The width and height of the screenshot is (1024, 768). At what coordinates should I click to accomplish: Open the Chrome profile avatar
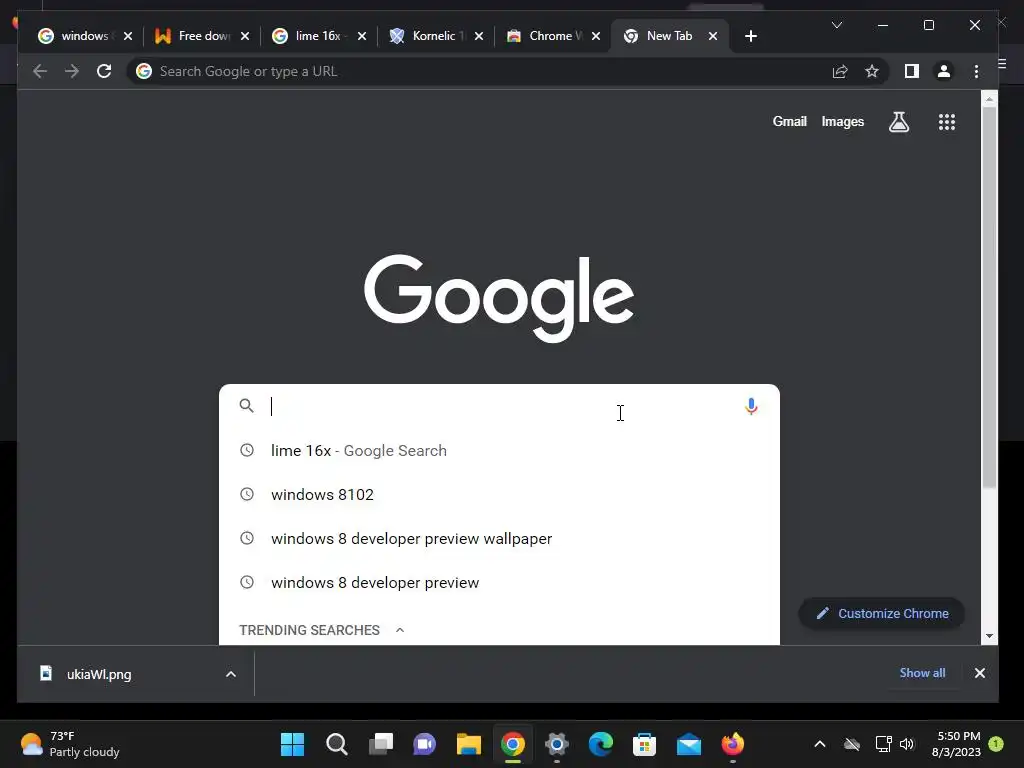[944, 71]
